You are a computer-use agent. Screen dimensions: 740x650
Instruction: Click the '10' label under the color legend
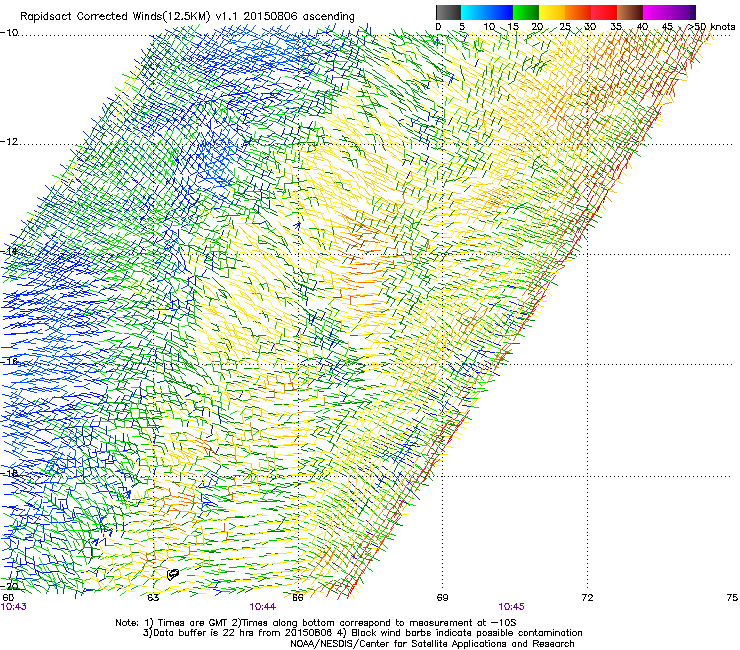coord(489,26)
